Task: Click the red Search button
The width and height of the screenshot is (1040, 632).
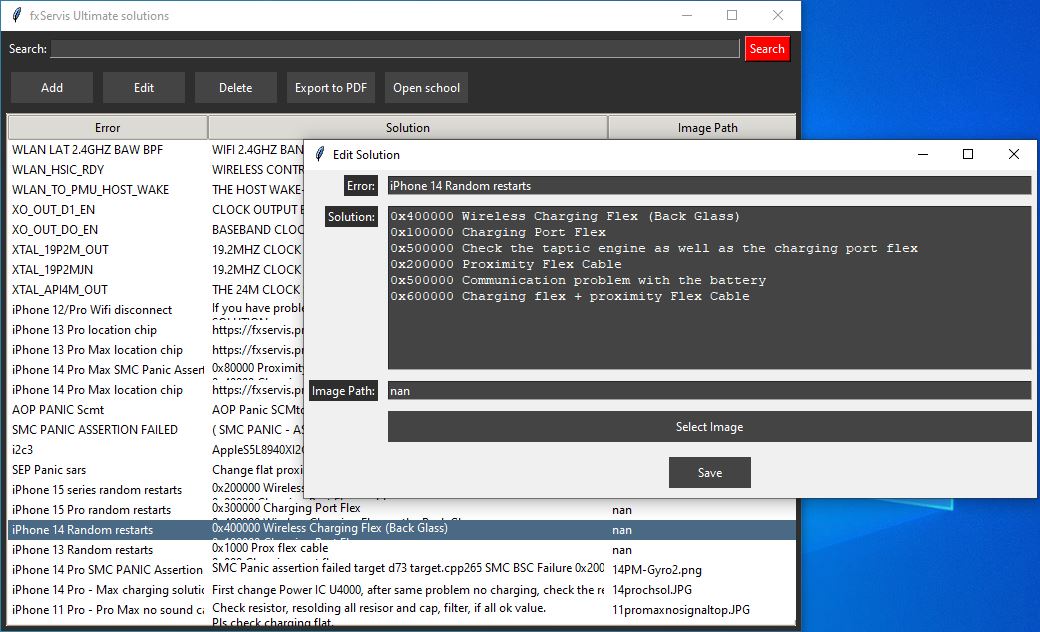Action: click(x=767, y=48)
